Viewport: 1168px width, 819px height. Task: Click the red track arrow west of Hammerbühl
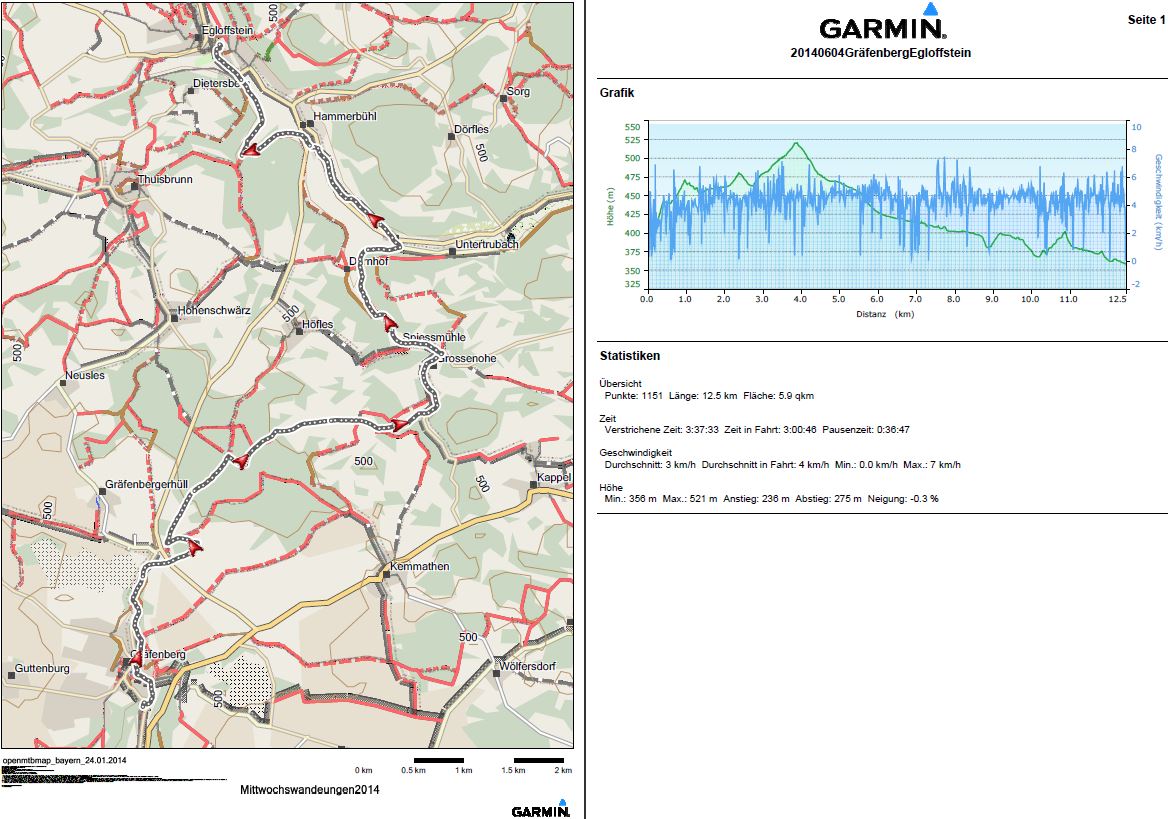pos(250,150)
